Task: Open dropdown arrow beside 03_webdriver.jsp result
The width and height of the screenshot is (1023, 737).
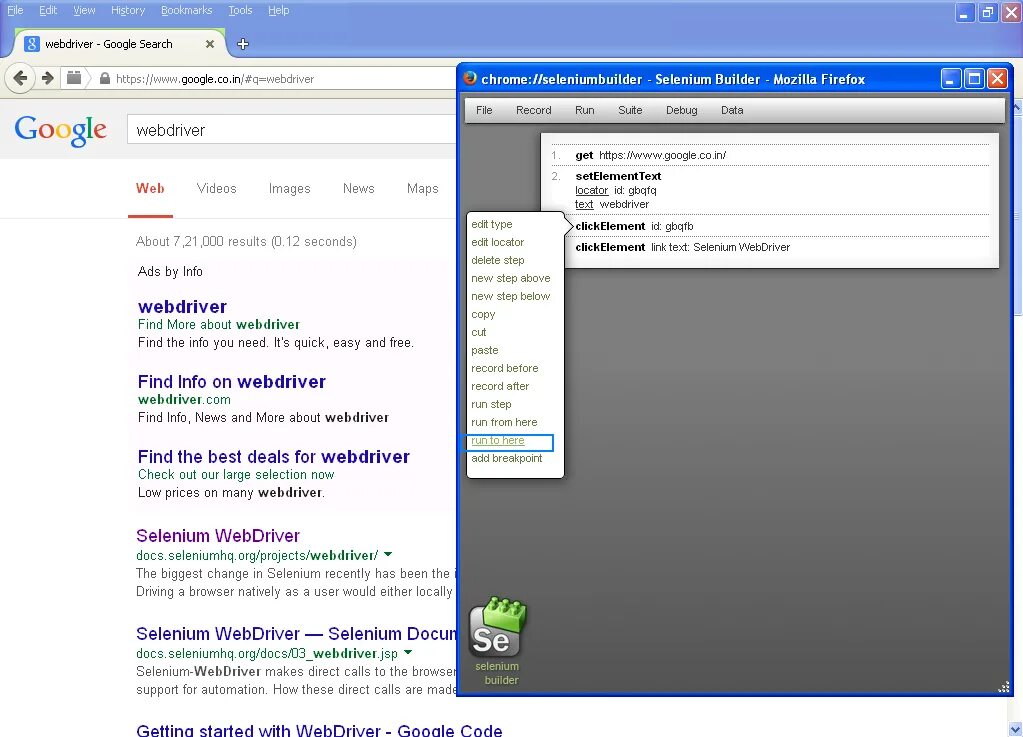Action: [408, 652]
